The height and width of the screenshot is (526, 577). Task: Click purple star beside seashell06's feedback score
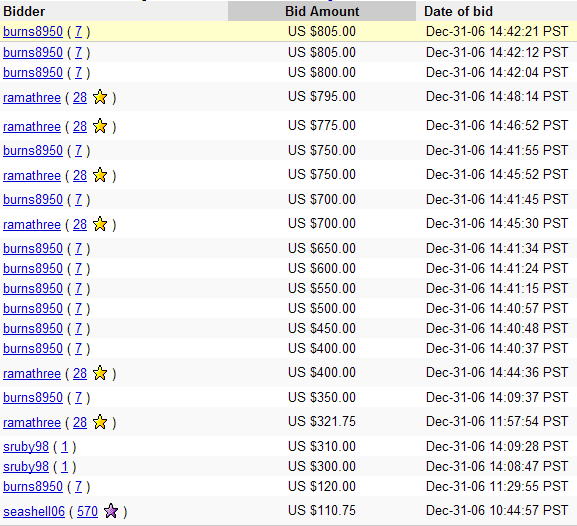(111, 511)
